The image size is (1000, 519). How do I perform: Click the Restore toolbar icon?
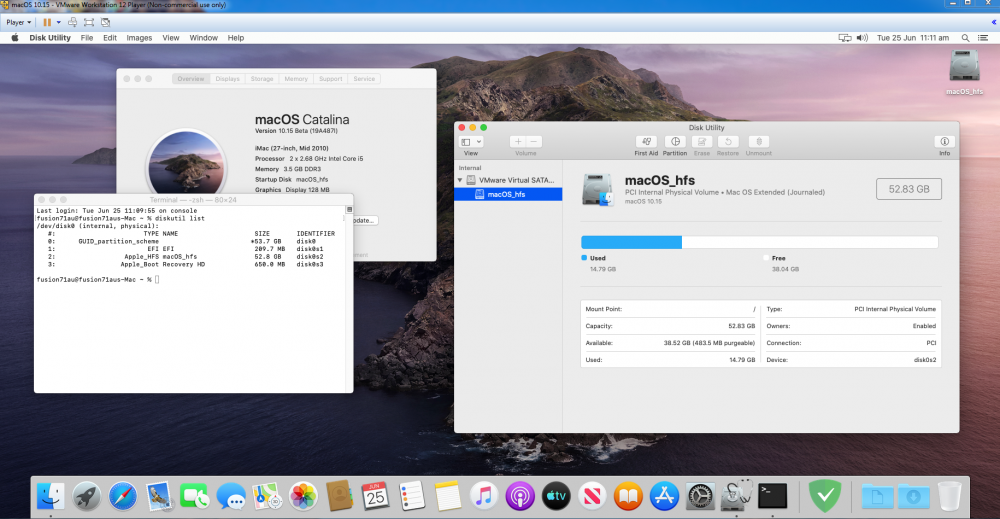click(x=728, y=142)
